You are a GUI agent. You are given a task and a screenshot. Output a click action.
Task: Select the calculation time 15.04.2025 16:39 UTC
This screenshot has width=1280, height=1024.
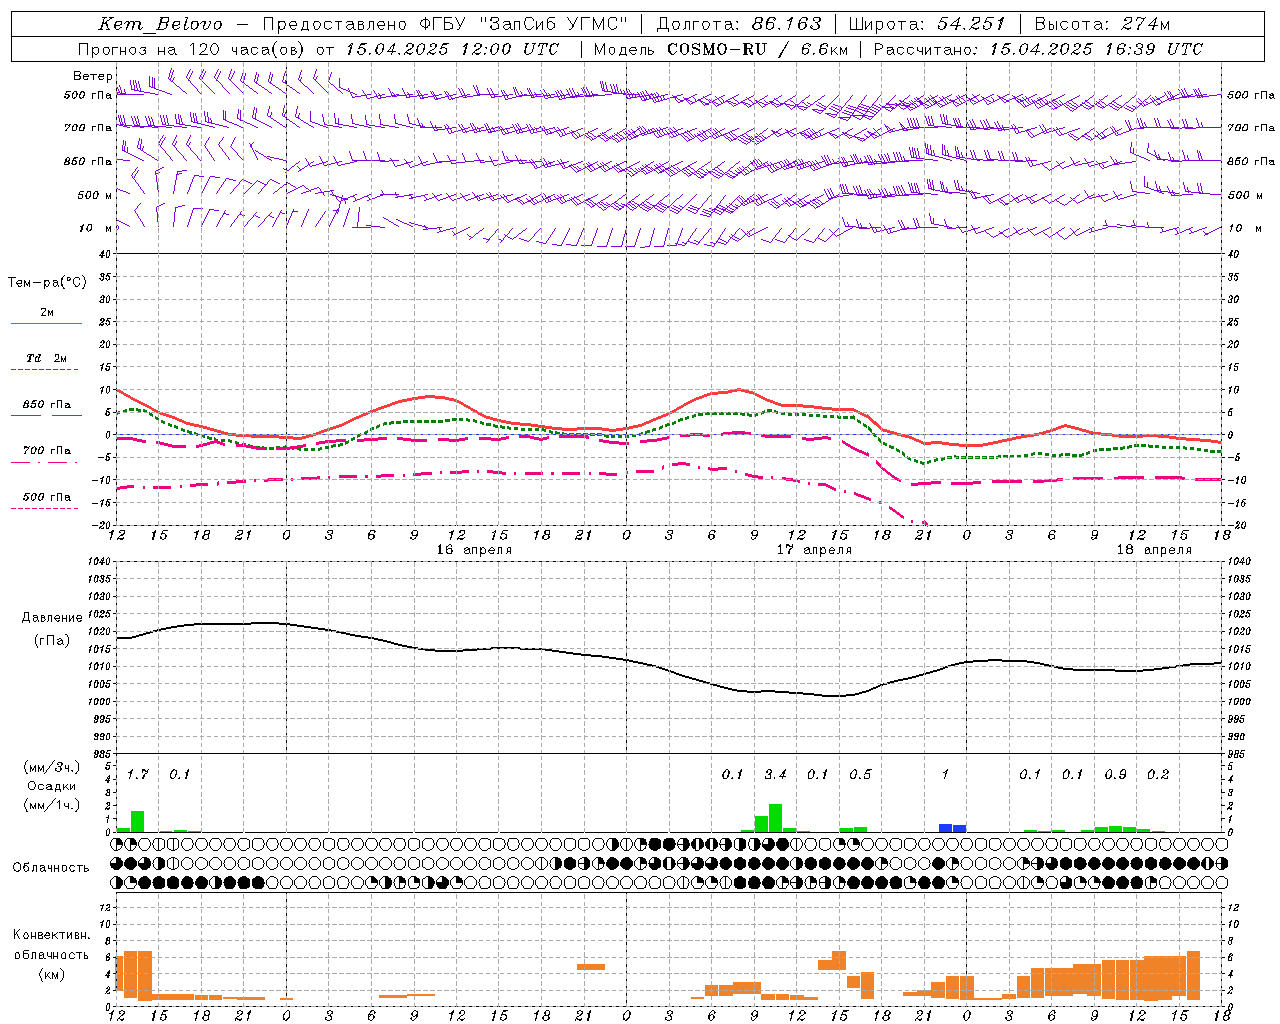[1096, 49]
